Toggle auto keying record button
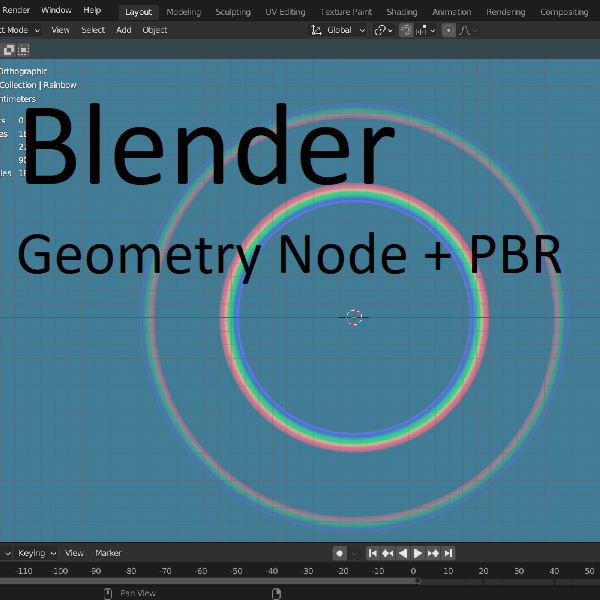 339,553
